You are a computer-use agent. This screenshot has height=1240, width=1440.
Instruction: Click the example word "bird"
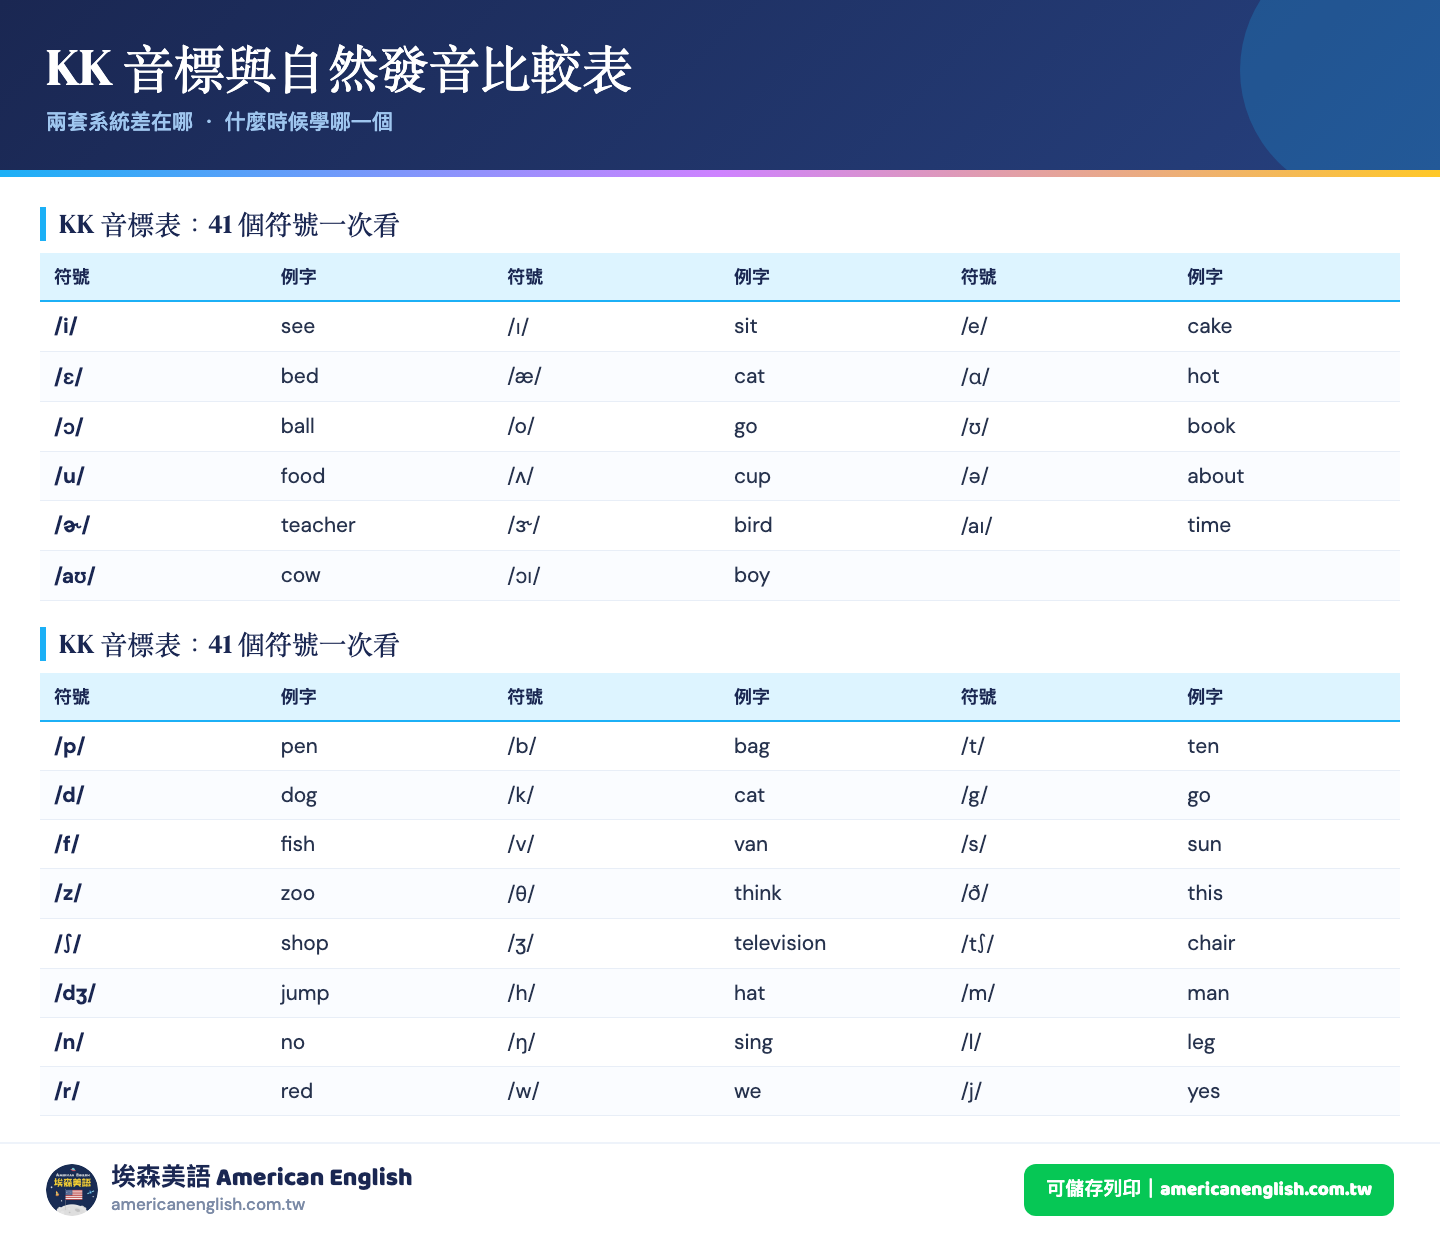753,525
